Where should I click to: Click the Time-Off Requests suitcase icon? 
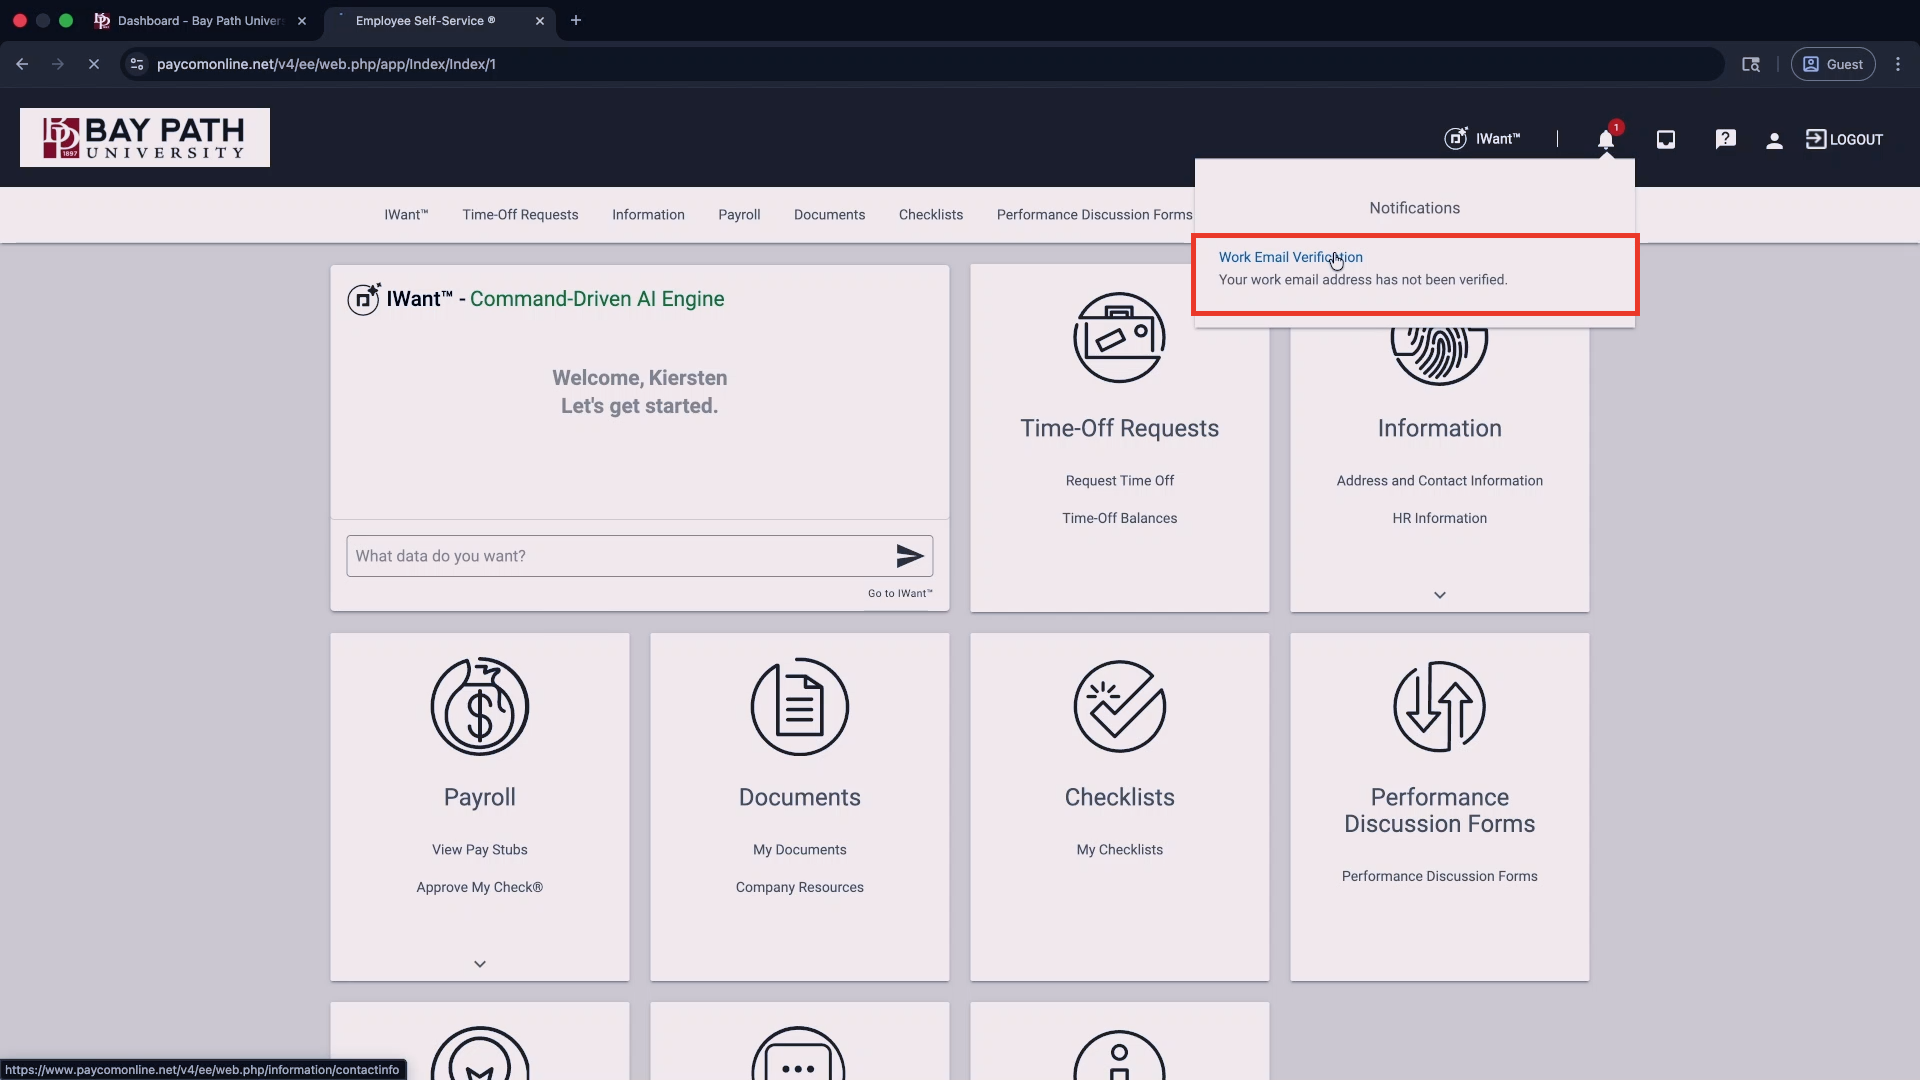click(x=1119, y=338)
